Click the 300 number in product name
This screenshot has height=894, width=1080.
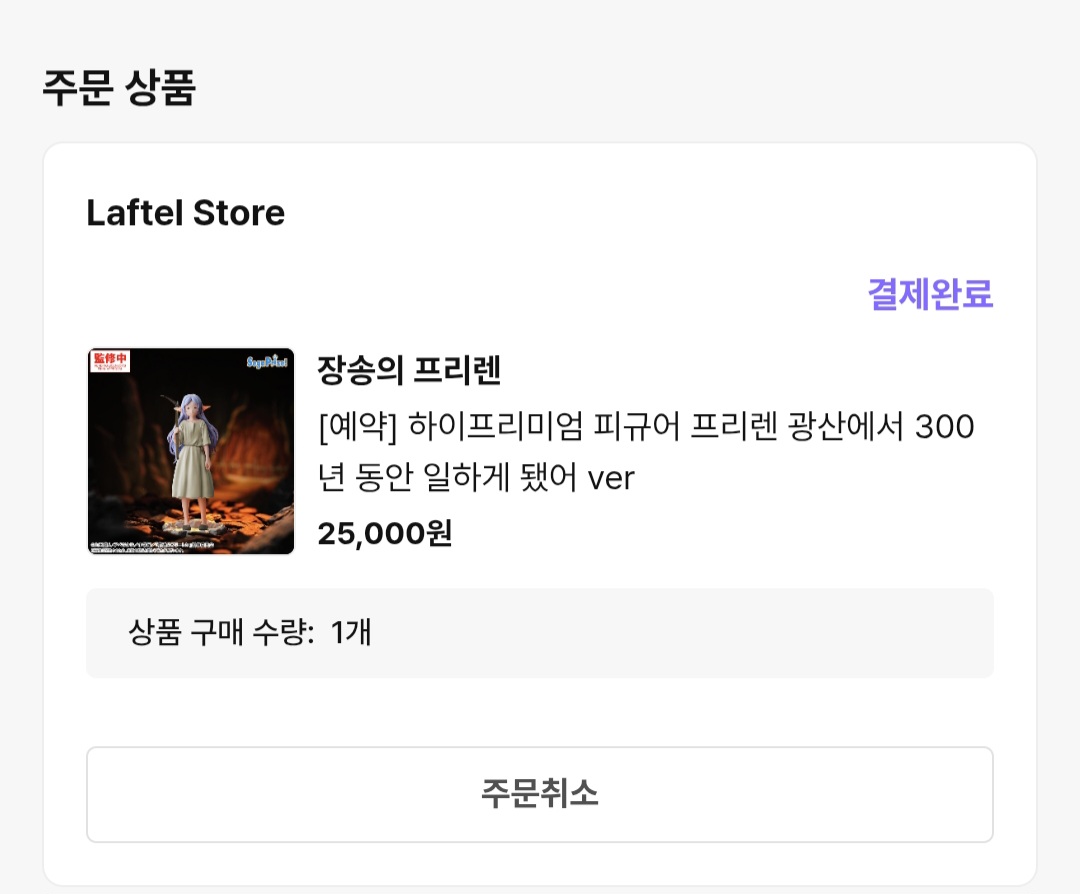tap(944, 426)
